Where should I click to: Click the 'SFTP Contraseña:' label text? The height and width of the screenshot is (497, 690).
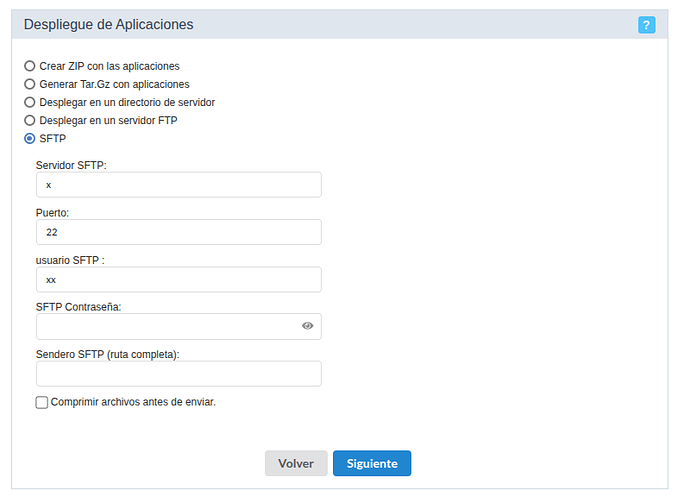[x=78, y=307]
